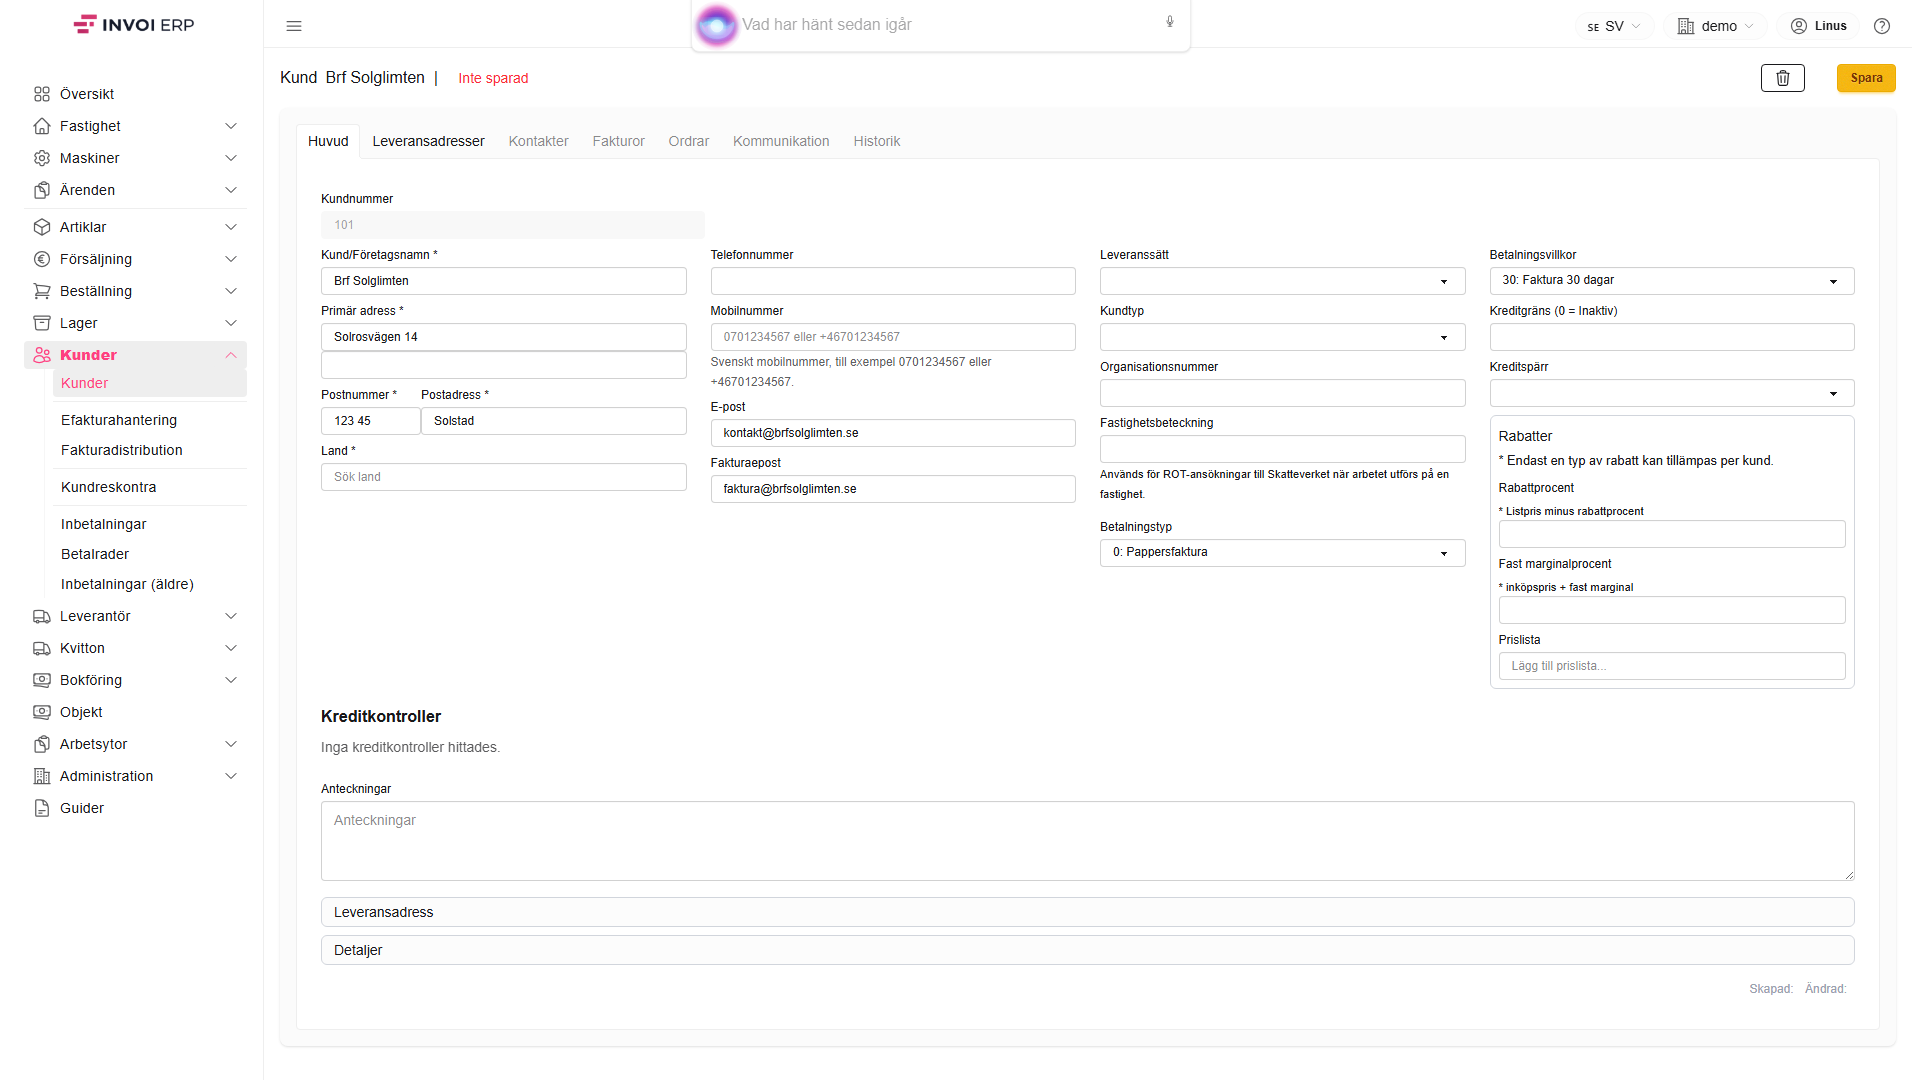Open the Leveranssätt dropdown
This screenshot has height=1080, width=1920.
(1282, 281)
